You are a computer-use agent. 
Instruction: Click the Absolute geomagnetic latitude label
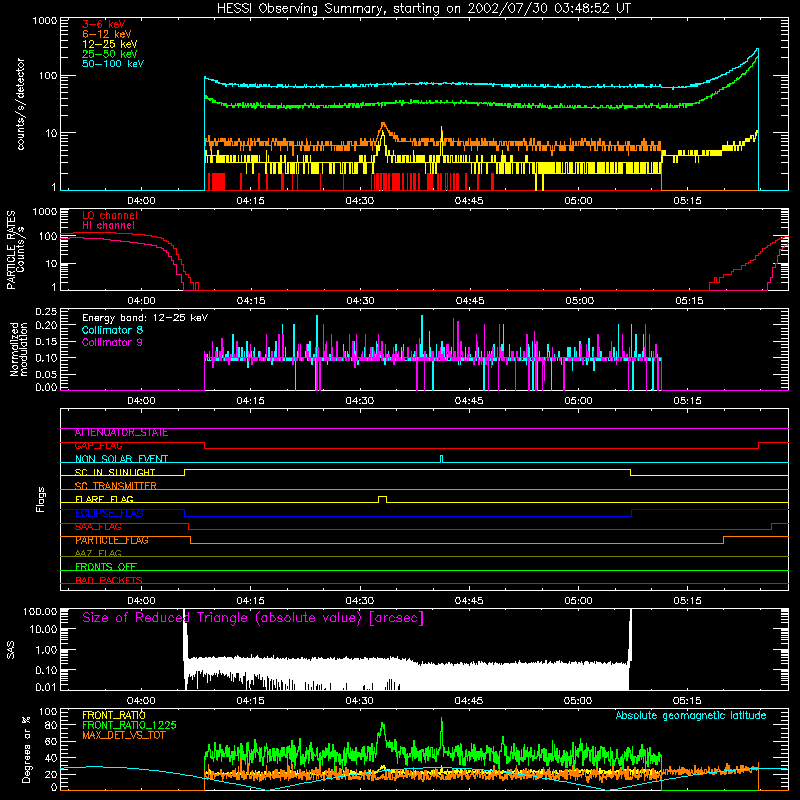(x=691, y=716)
